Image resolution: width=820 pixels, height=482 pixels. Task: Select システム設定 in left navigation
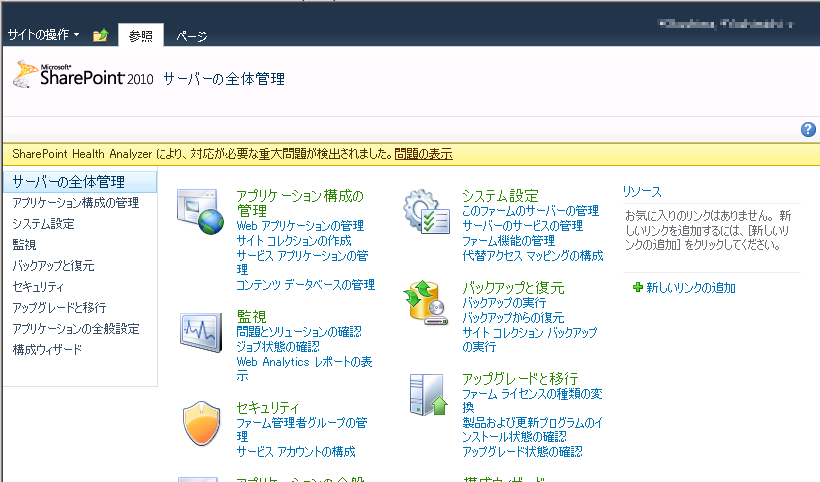(x=43, y=224)
